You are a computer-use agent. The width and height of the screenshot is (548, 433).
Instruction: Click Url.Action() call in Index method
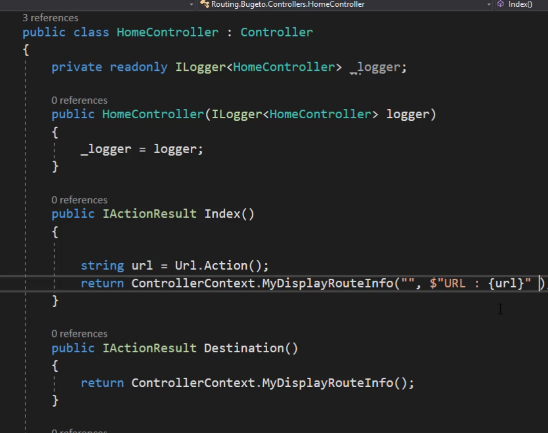pos(221,266)
